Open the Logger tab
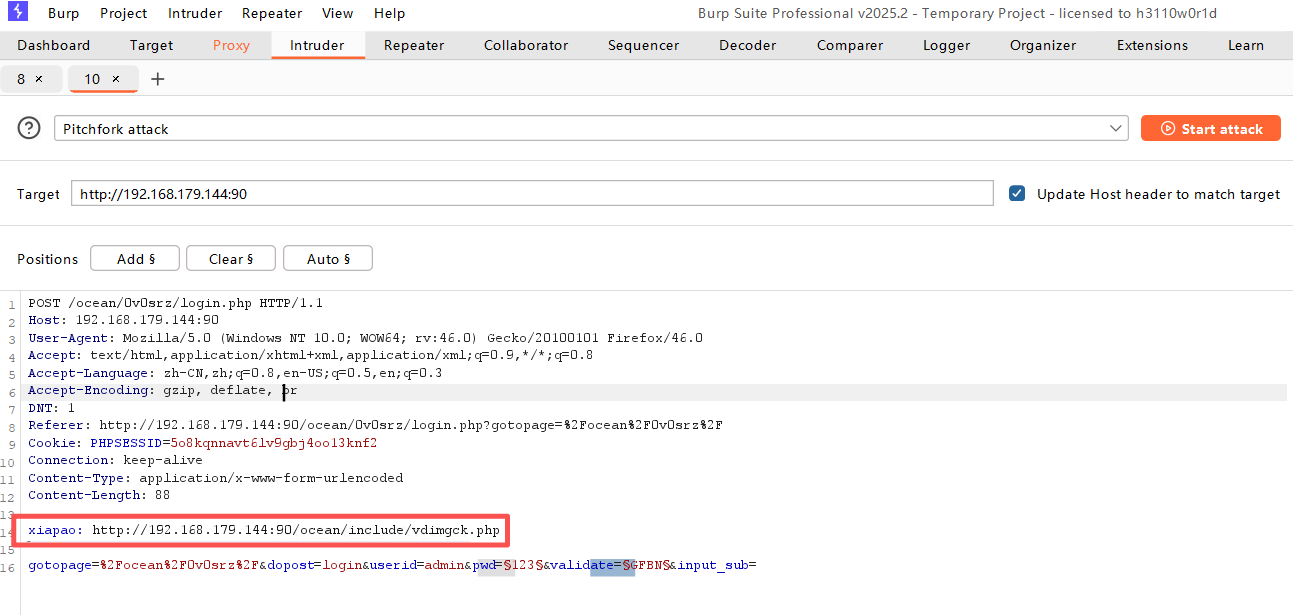The height and width of the screenshot is (615, 1293). (947, 45)
